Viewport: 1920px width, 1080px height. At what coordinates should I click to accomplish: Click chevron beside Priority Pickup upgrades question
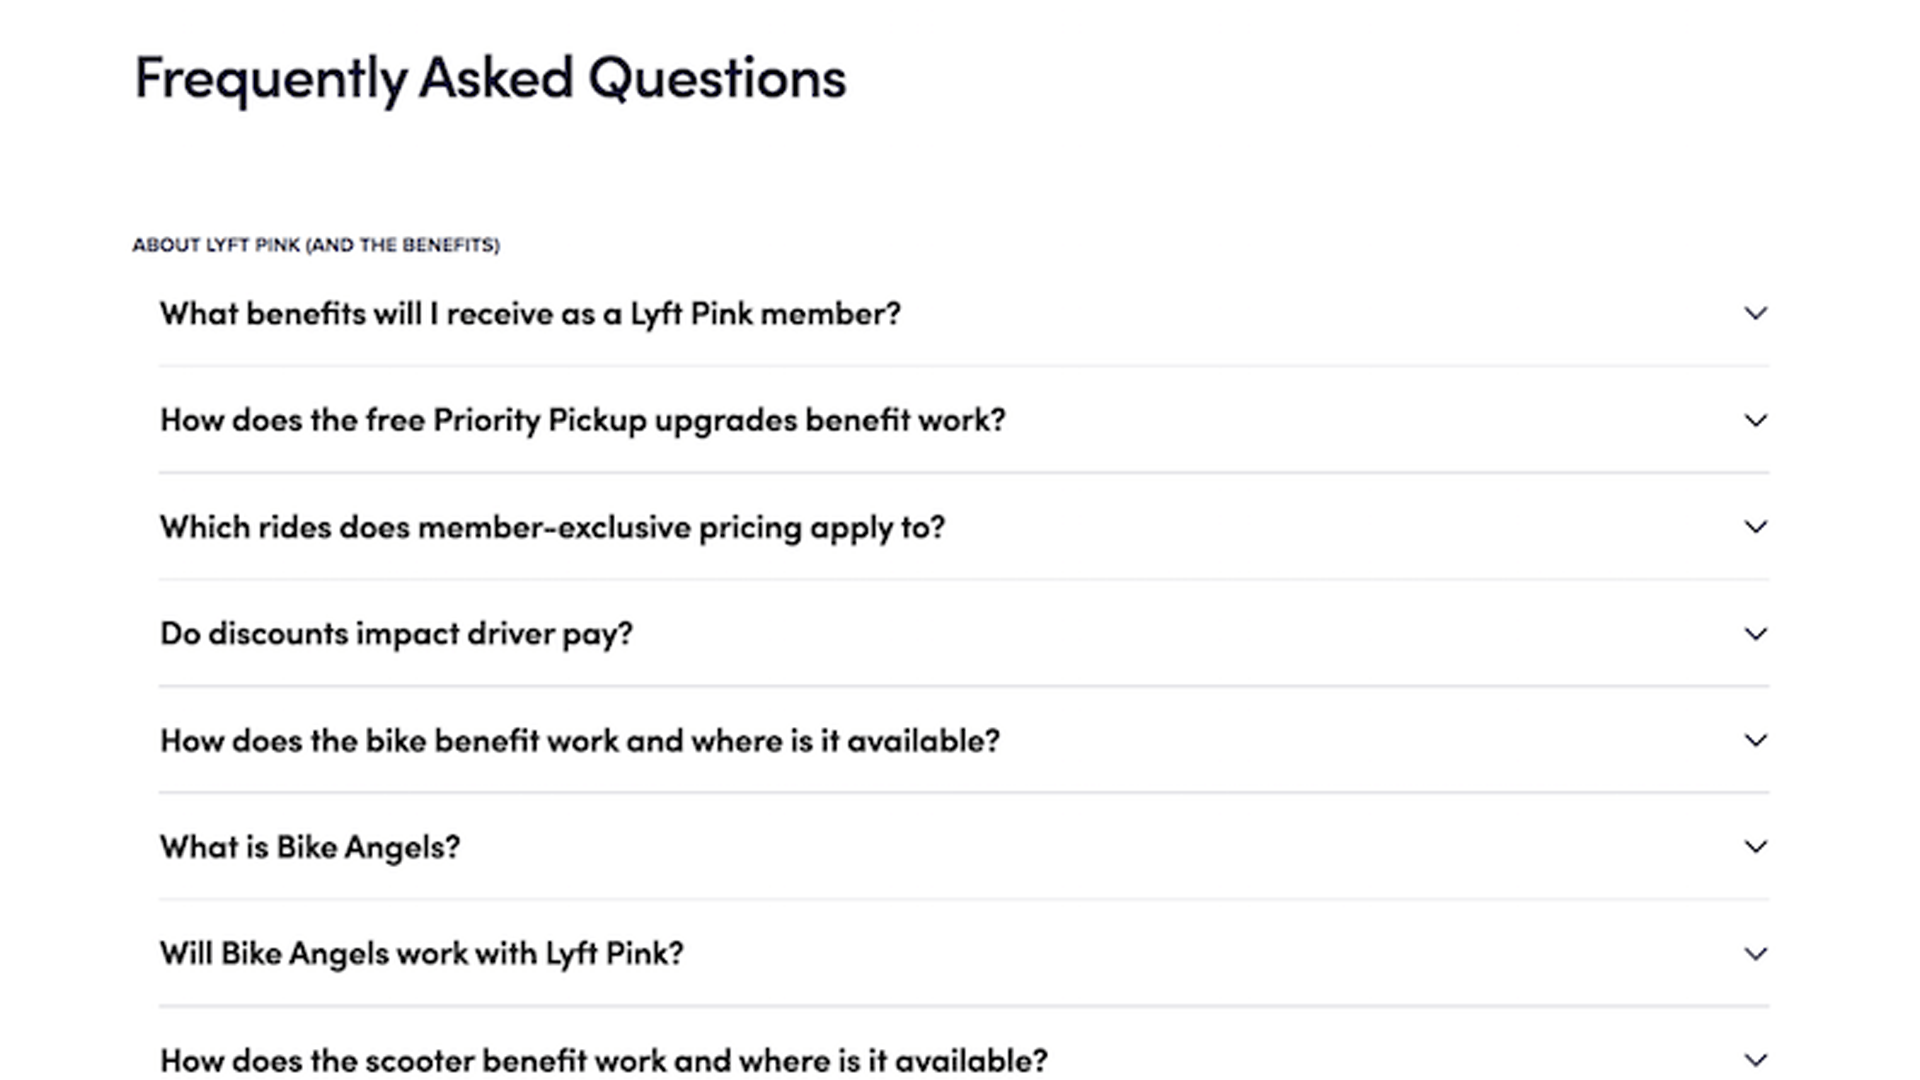point(1755,420)
